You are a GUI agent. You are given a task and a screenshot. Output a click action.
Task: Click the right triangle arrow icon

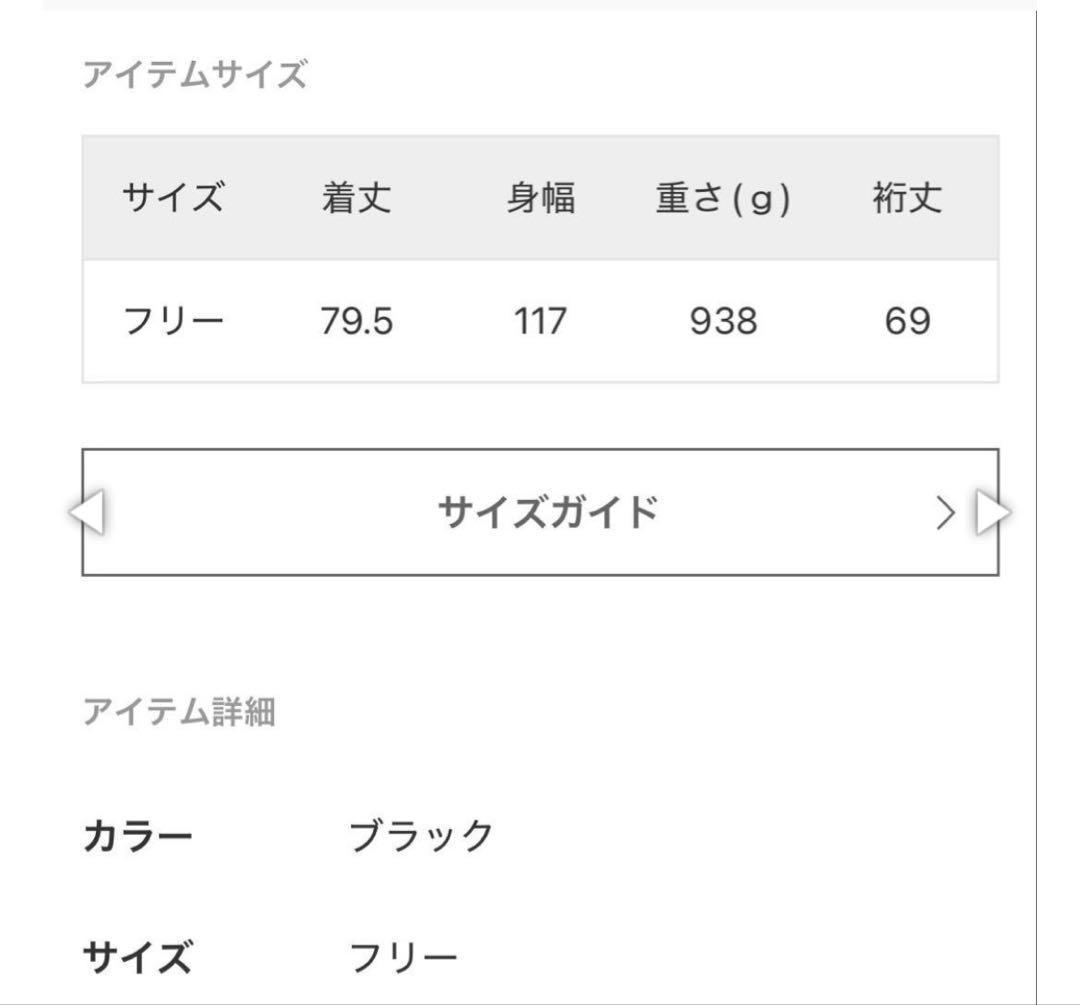tap(993, 512)
